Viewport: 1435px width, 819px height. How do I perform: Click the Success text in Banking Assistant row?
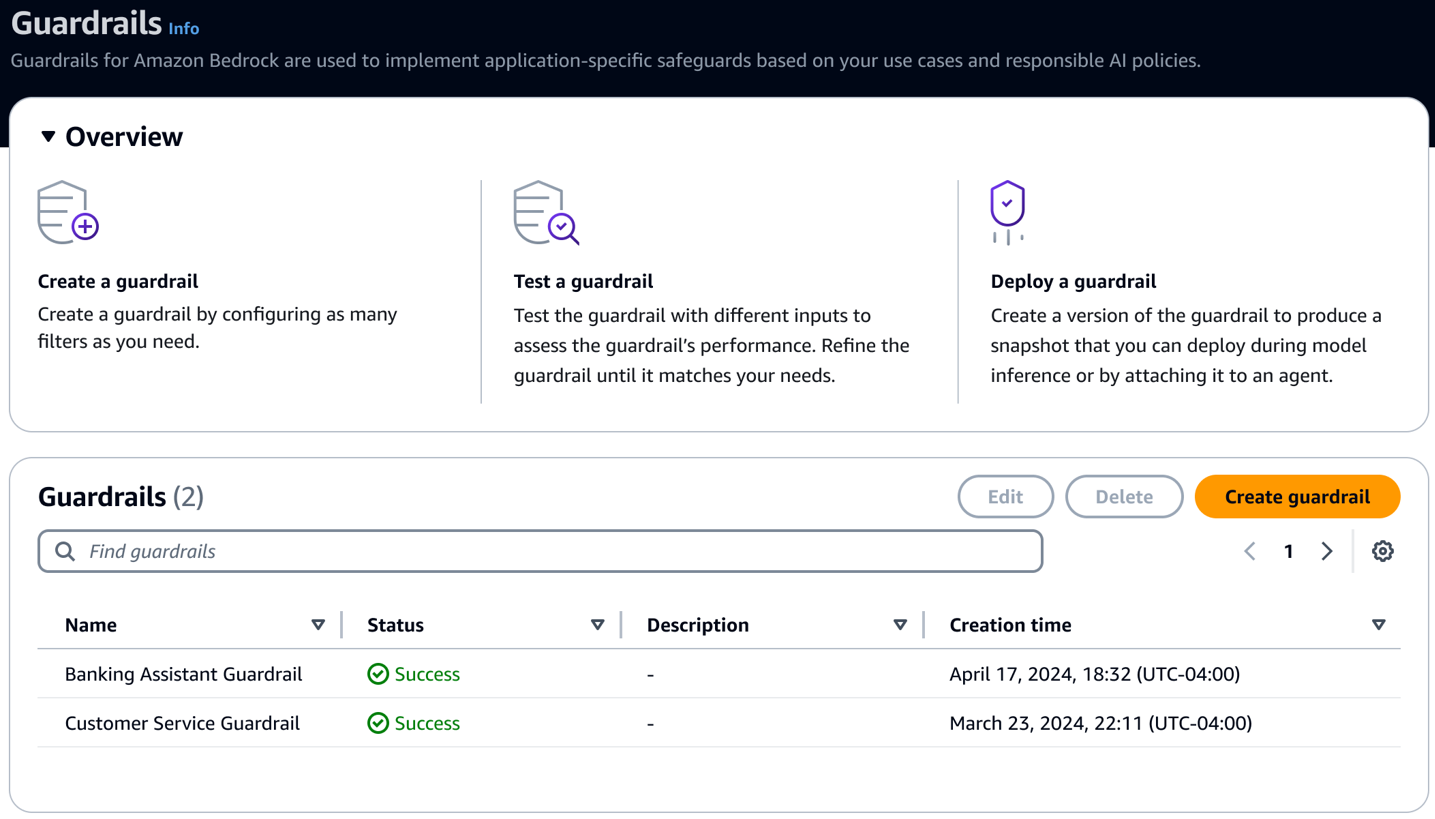[x=427, y=674]
